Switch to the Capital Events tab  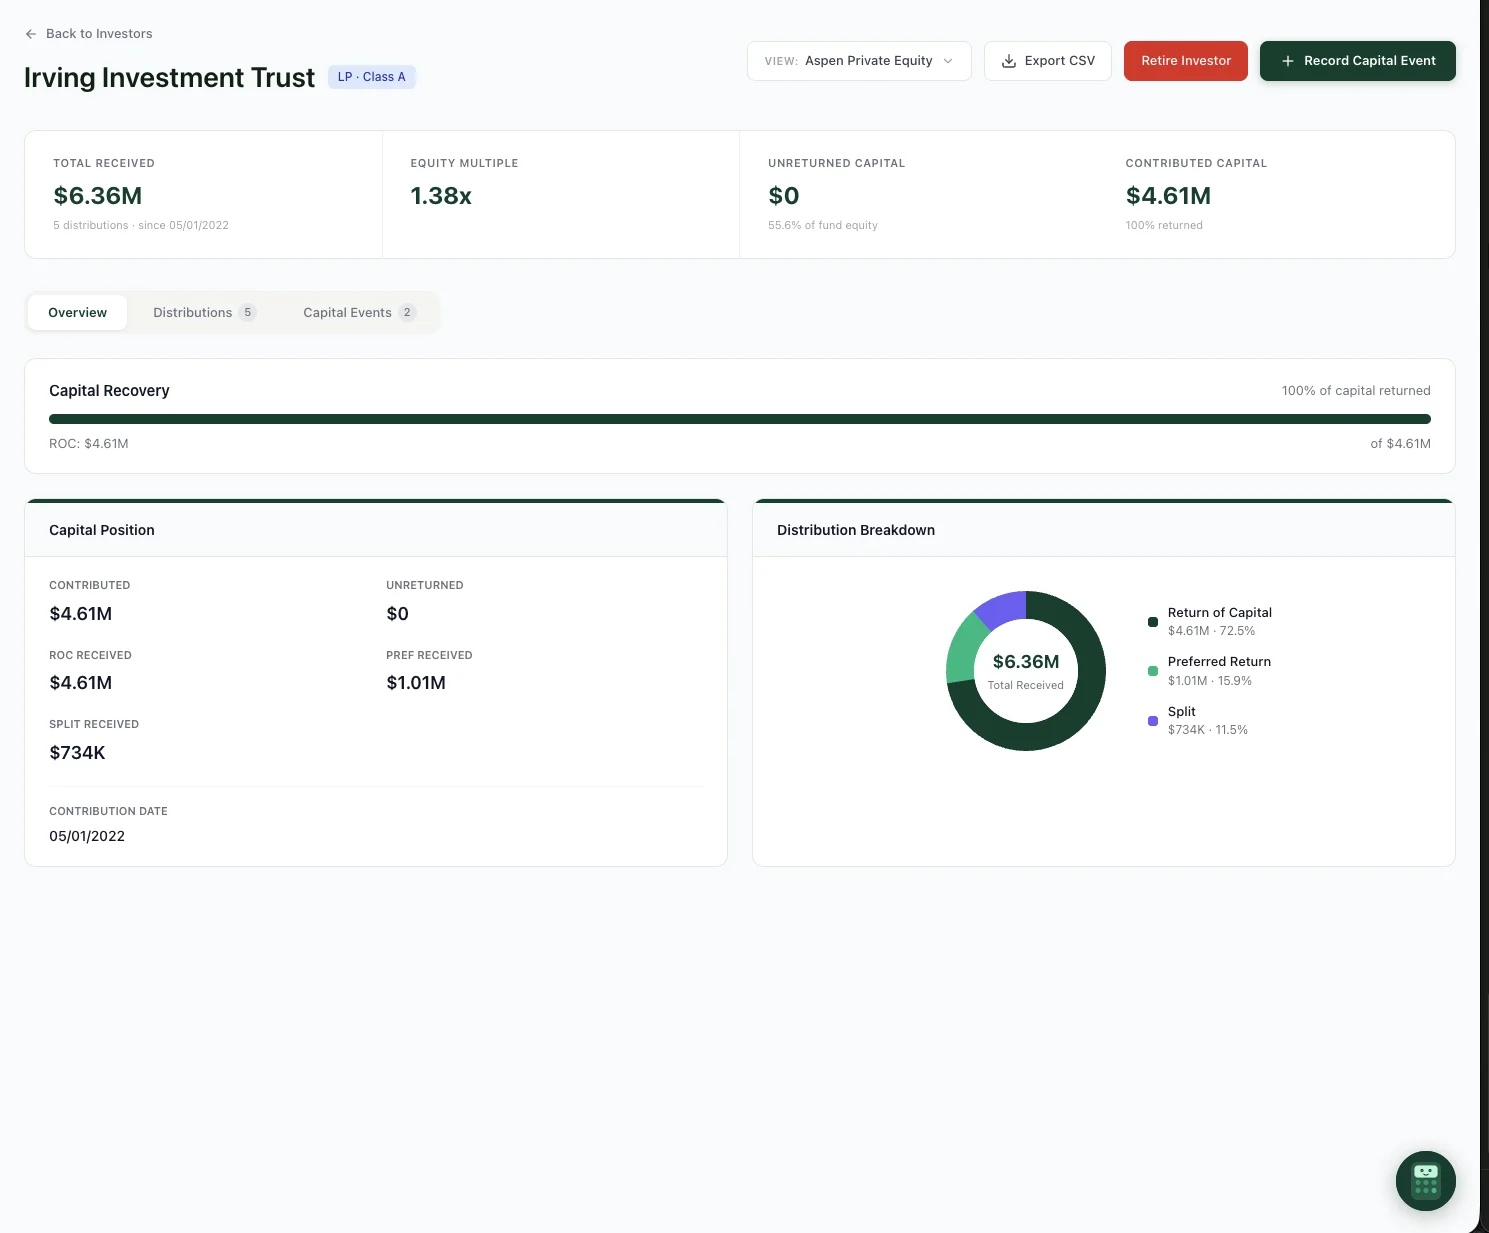point(347,312)
